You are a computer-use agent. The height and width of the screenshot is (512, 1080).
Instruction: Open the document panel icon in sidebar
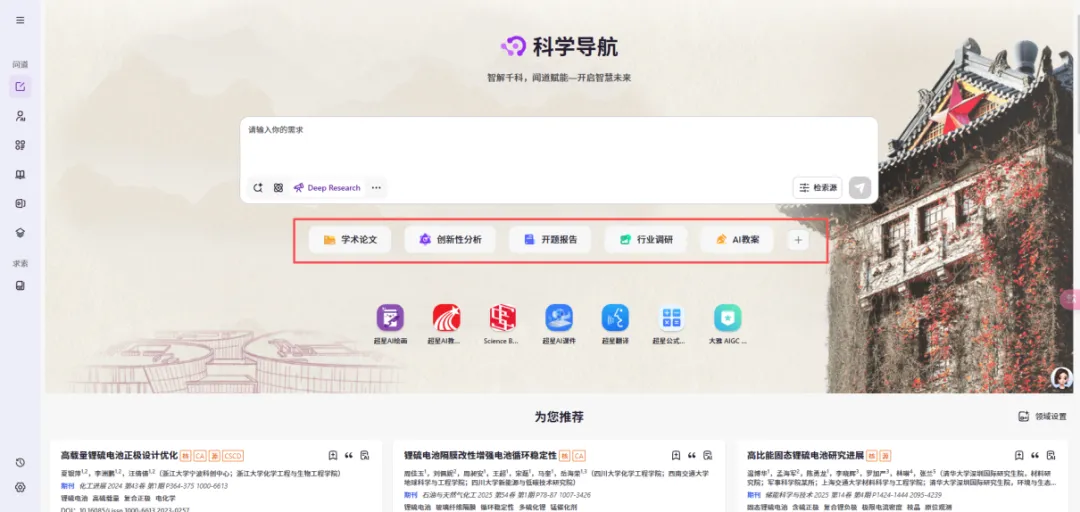[20, 203]
